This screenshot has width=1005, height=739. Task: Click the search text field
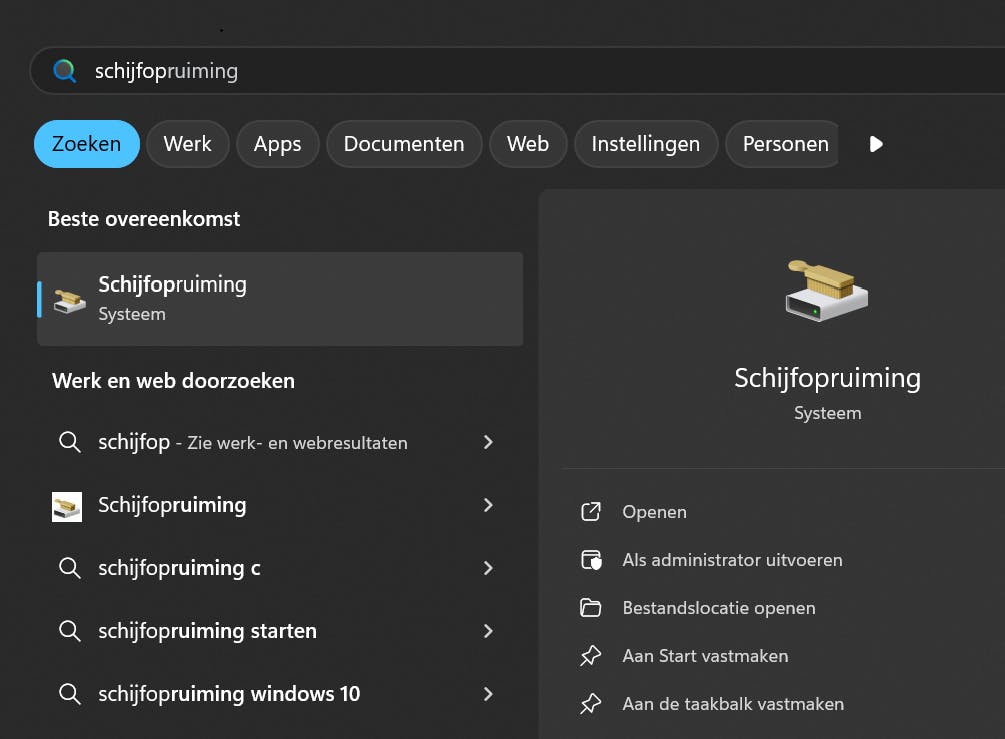[500, 71]
